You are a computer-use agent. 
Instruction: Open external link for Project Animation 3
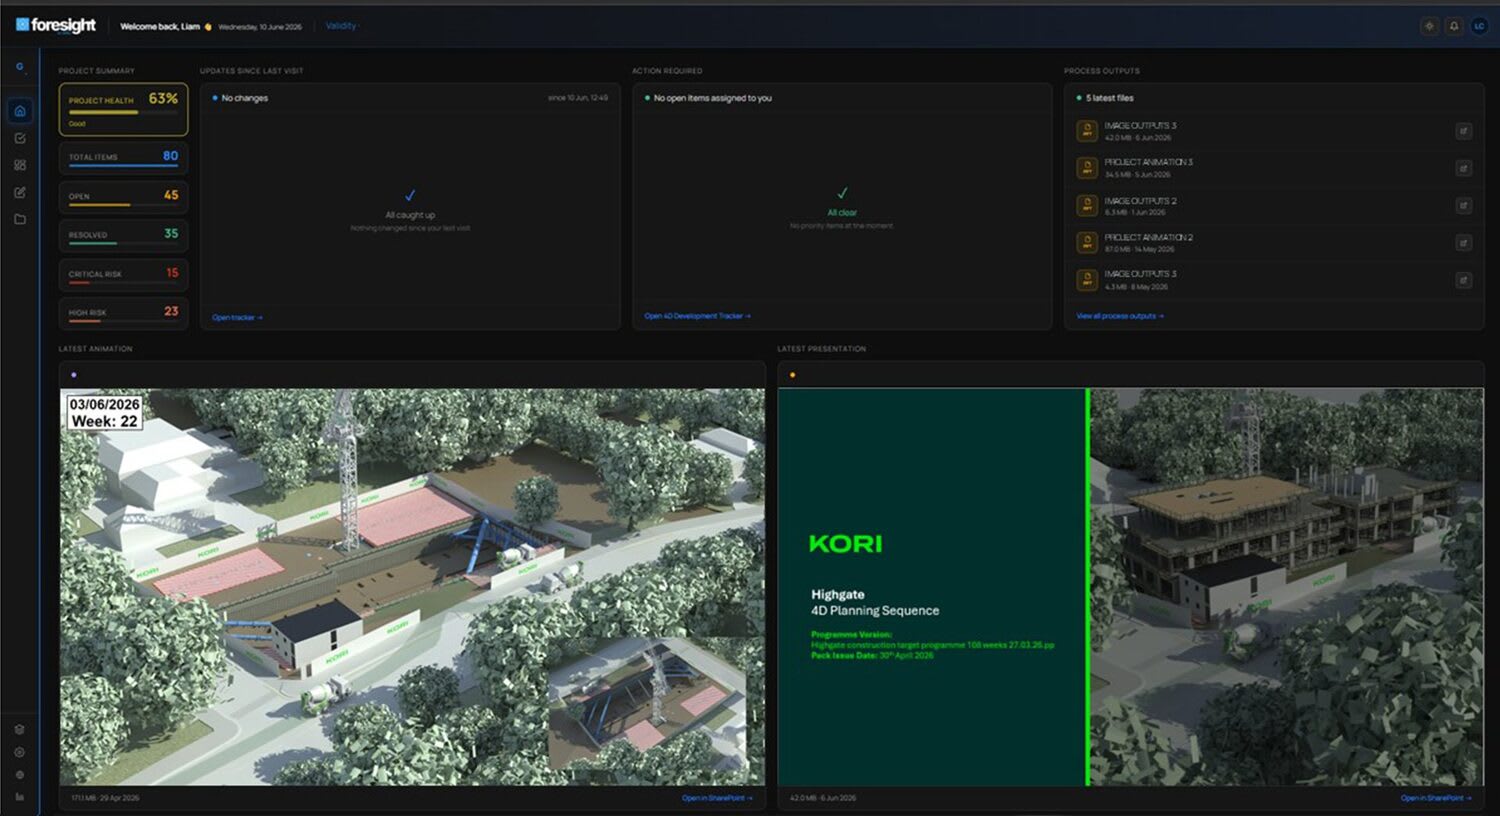click(x=1463, y=168)
